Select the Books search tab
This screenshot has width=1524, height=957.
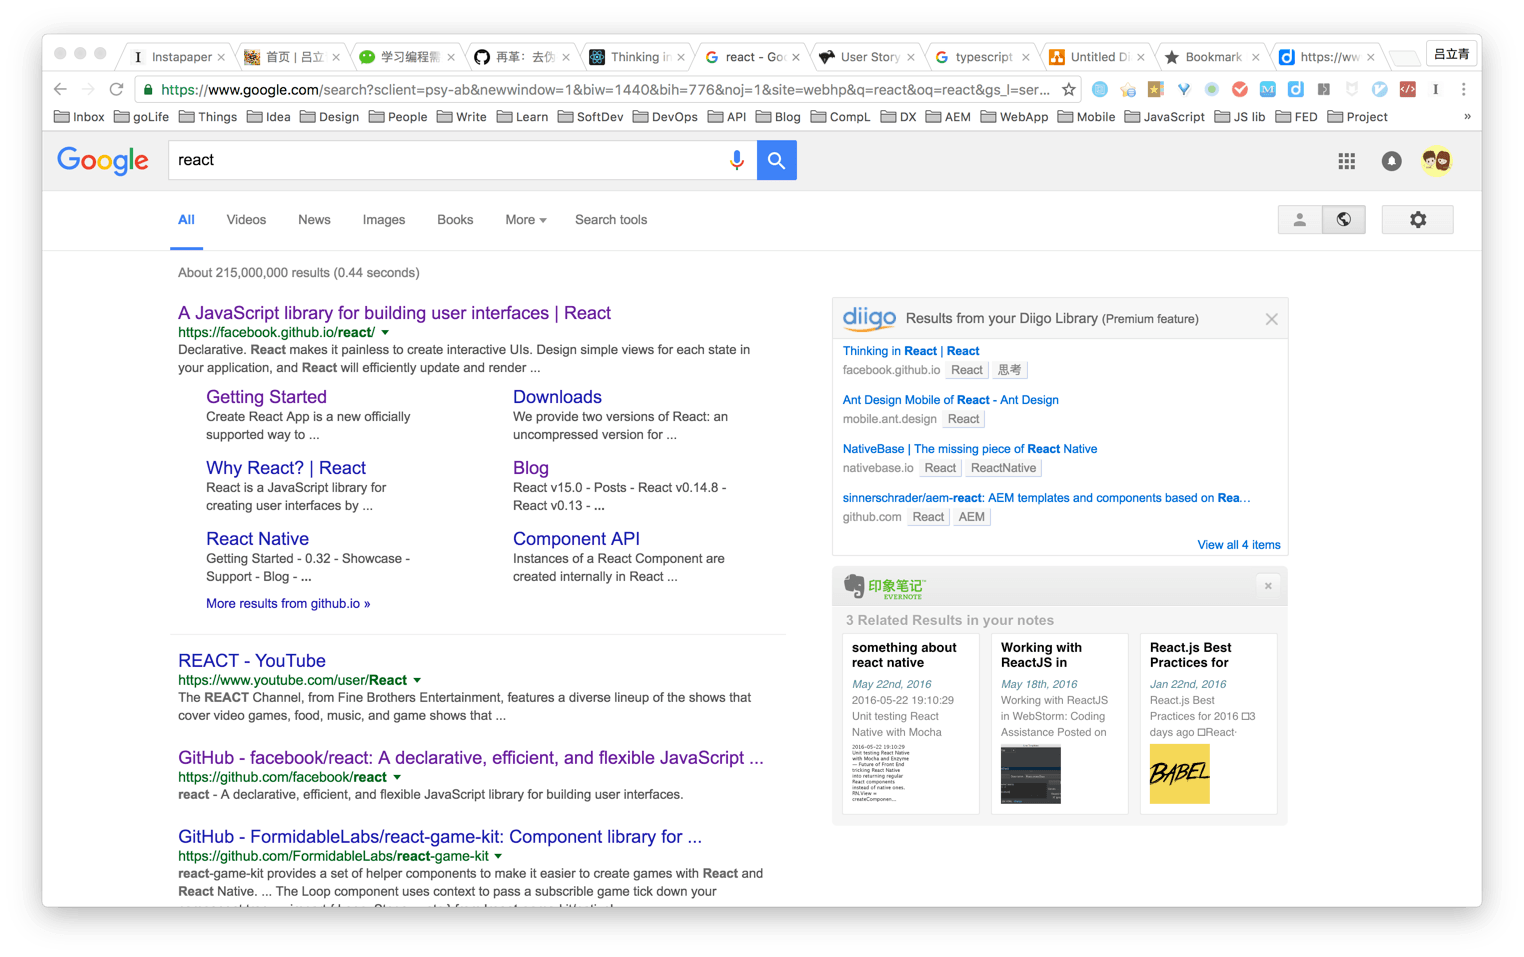click(455, 220)
